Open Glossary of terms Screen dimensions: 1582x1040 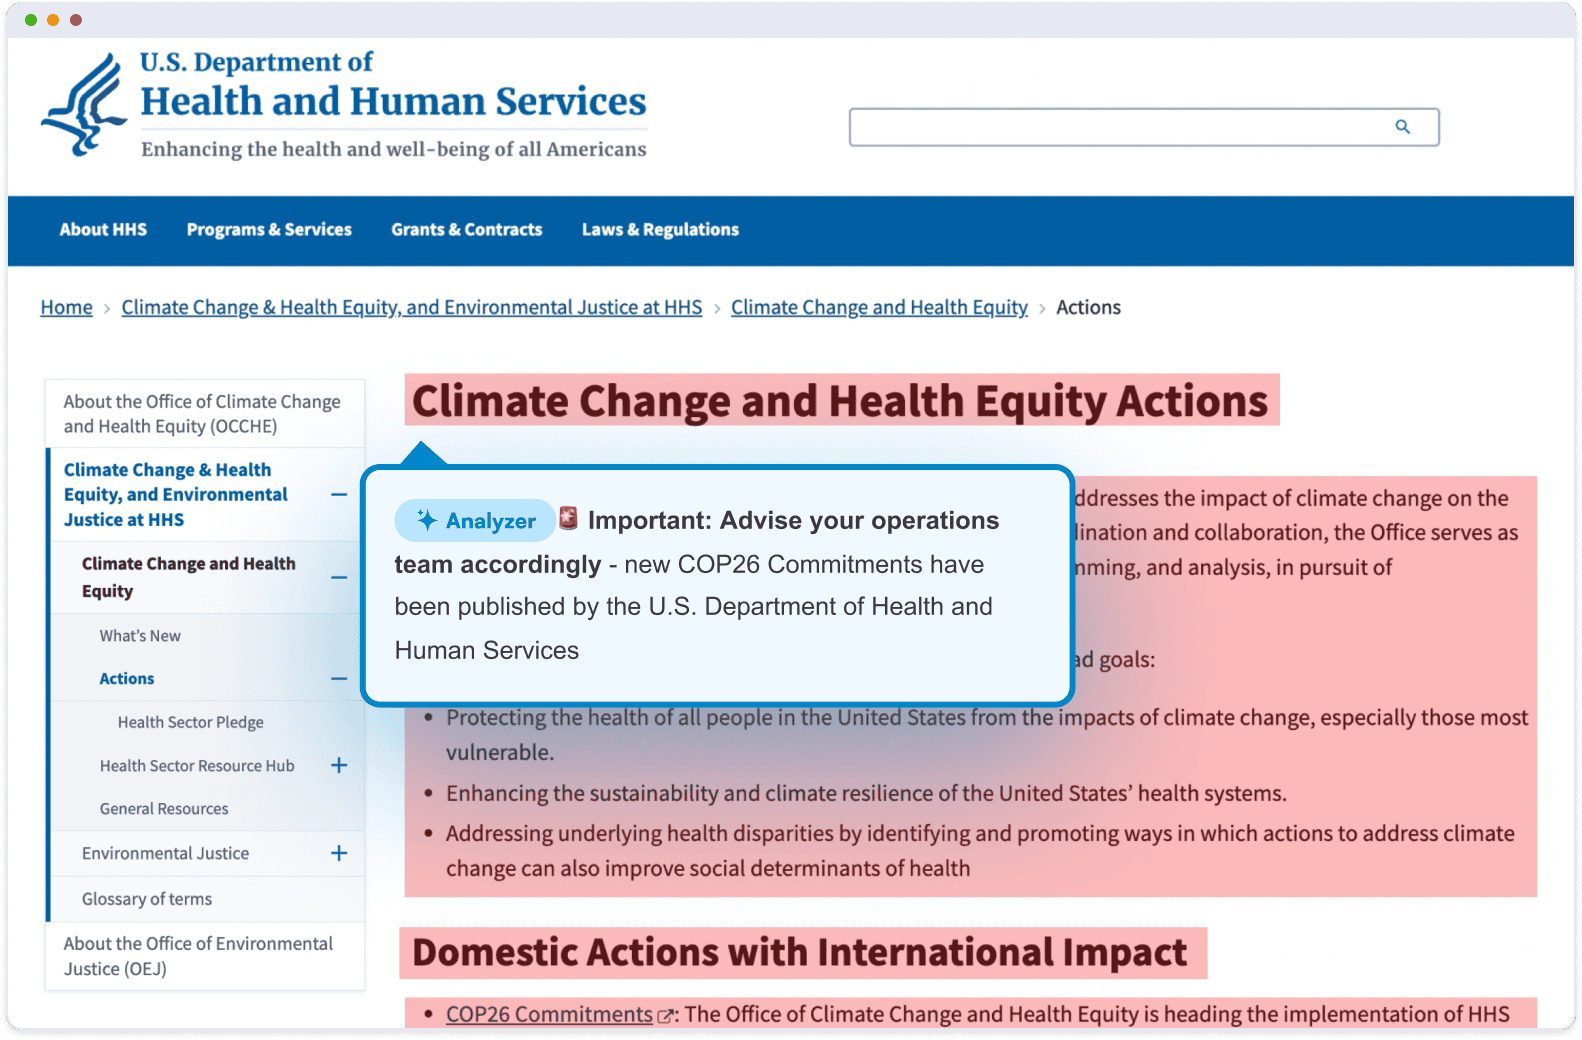[x=146, y=899]
